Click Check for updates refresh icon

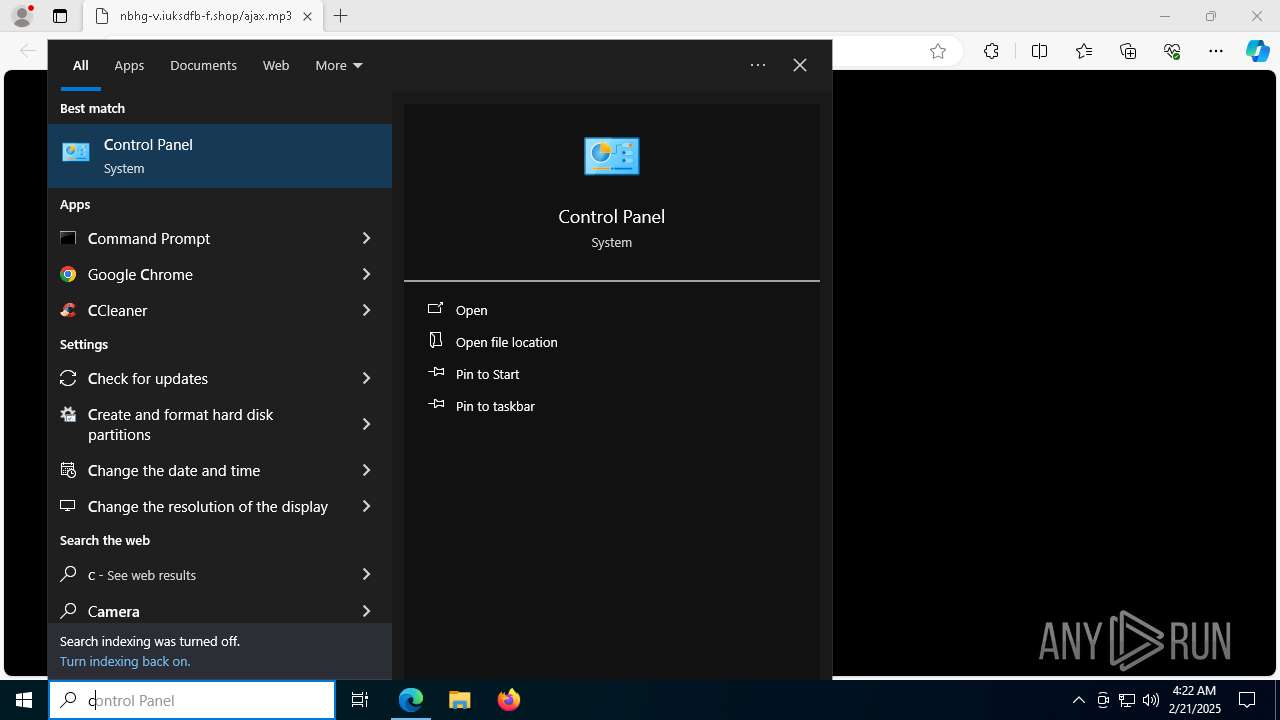click(x=68, y=378)
